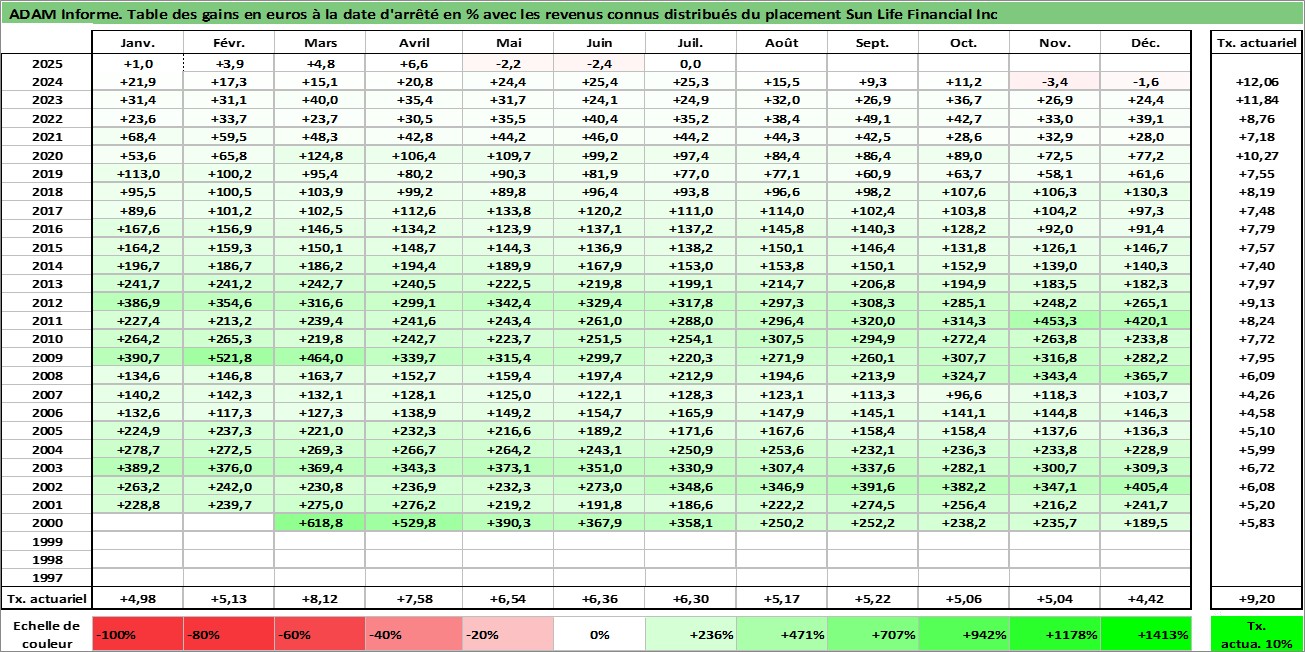This screenshot has width=1305, height=652.
Task: Select the 0,0 cell for Juil. 2025
Action: [x=690, y=63]
